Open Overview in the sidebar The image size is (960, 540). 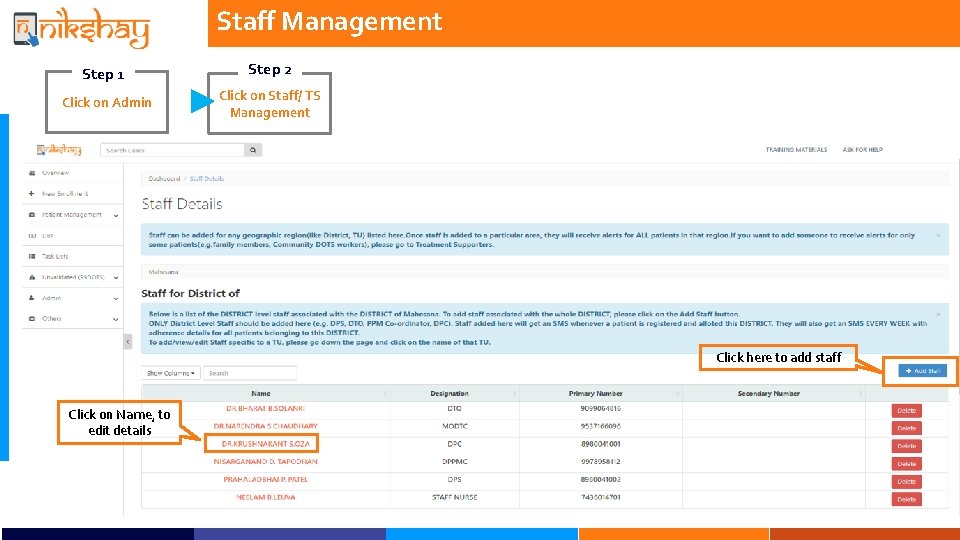click(x=55, y=173)
